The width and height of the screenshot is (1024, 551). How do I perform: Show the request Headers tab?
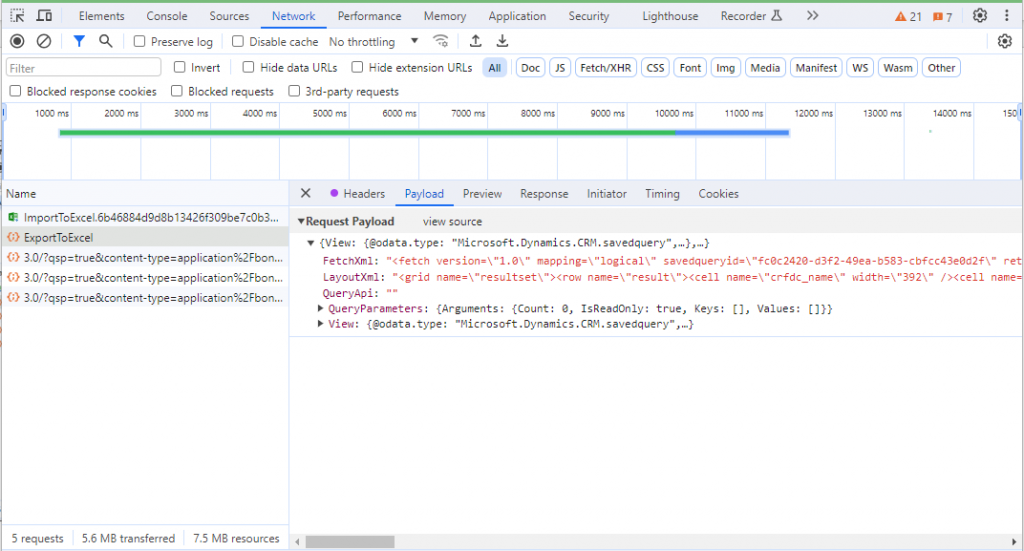click(358, 194)
